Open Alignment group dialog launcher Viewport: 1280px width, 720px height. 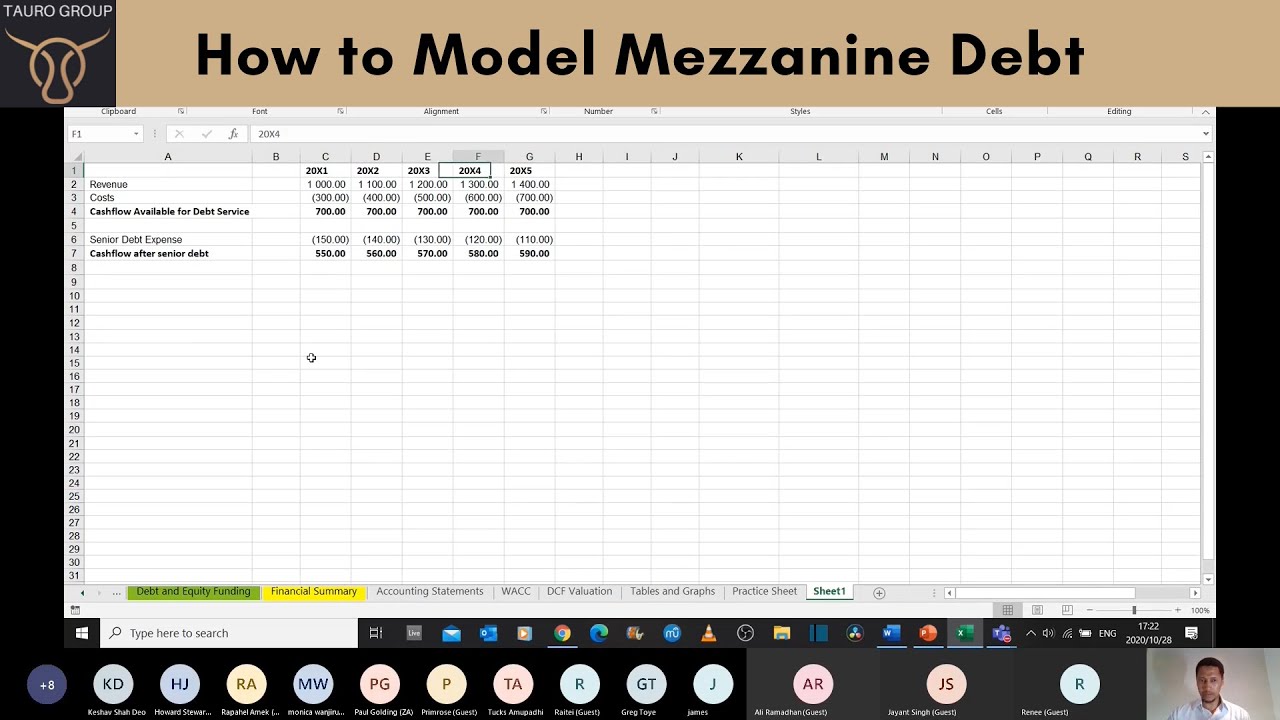coord(544,111)
